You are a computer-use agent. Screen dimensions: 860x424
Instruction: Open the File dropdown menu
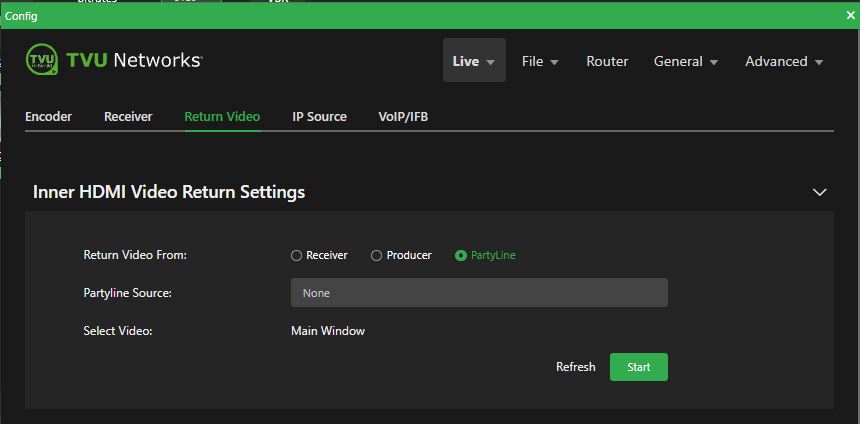click(x=540, y=61)
